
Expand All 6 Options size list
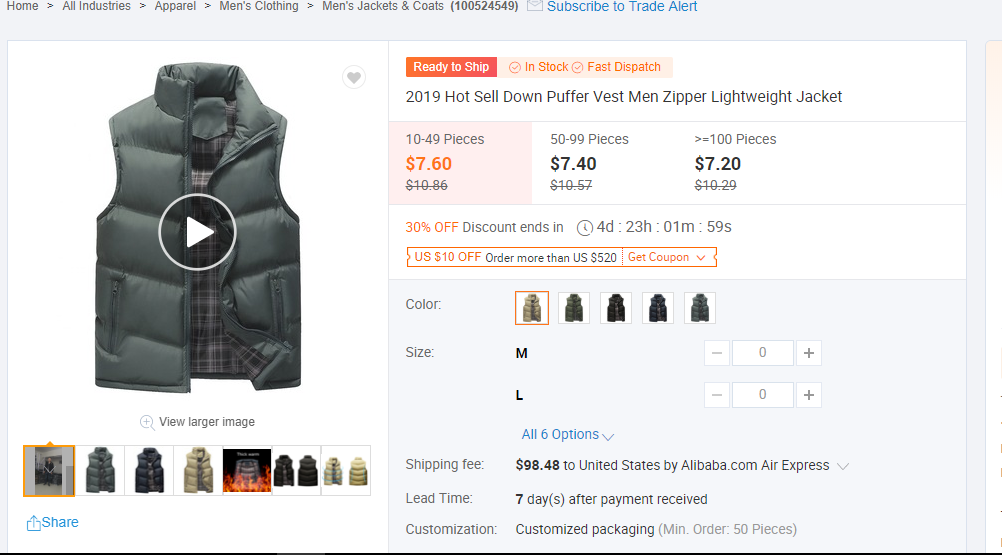point(567,435)
